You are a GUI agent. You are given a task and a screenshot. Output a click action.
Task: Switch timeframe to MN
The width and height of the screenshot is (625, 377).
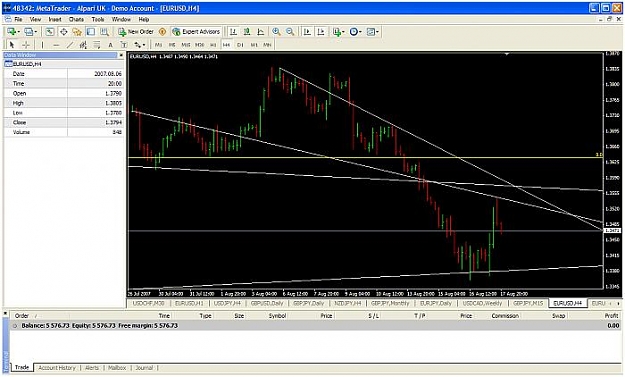(267, 45)
